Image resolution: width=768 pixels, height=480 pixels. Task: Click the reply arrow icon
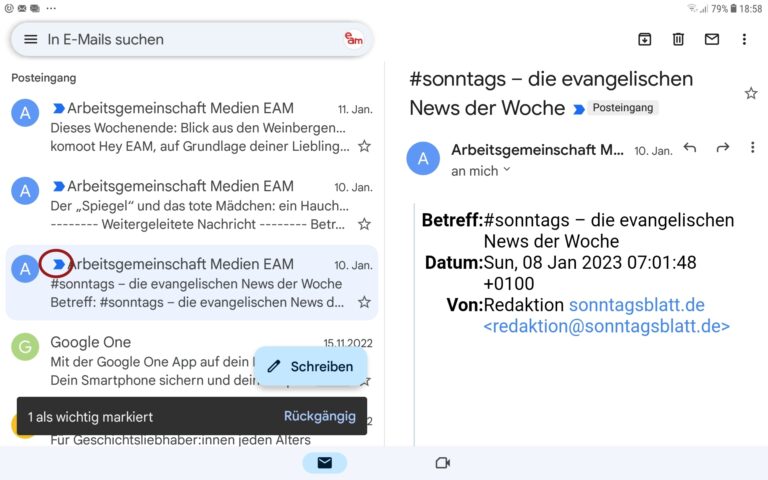tap(690, 147)
